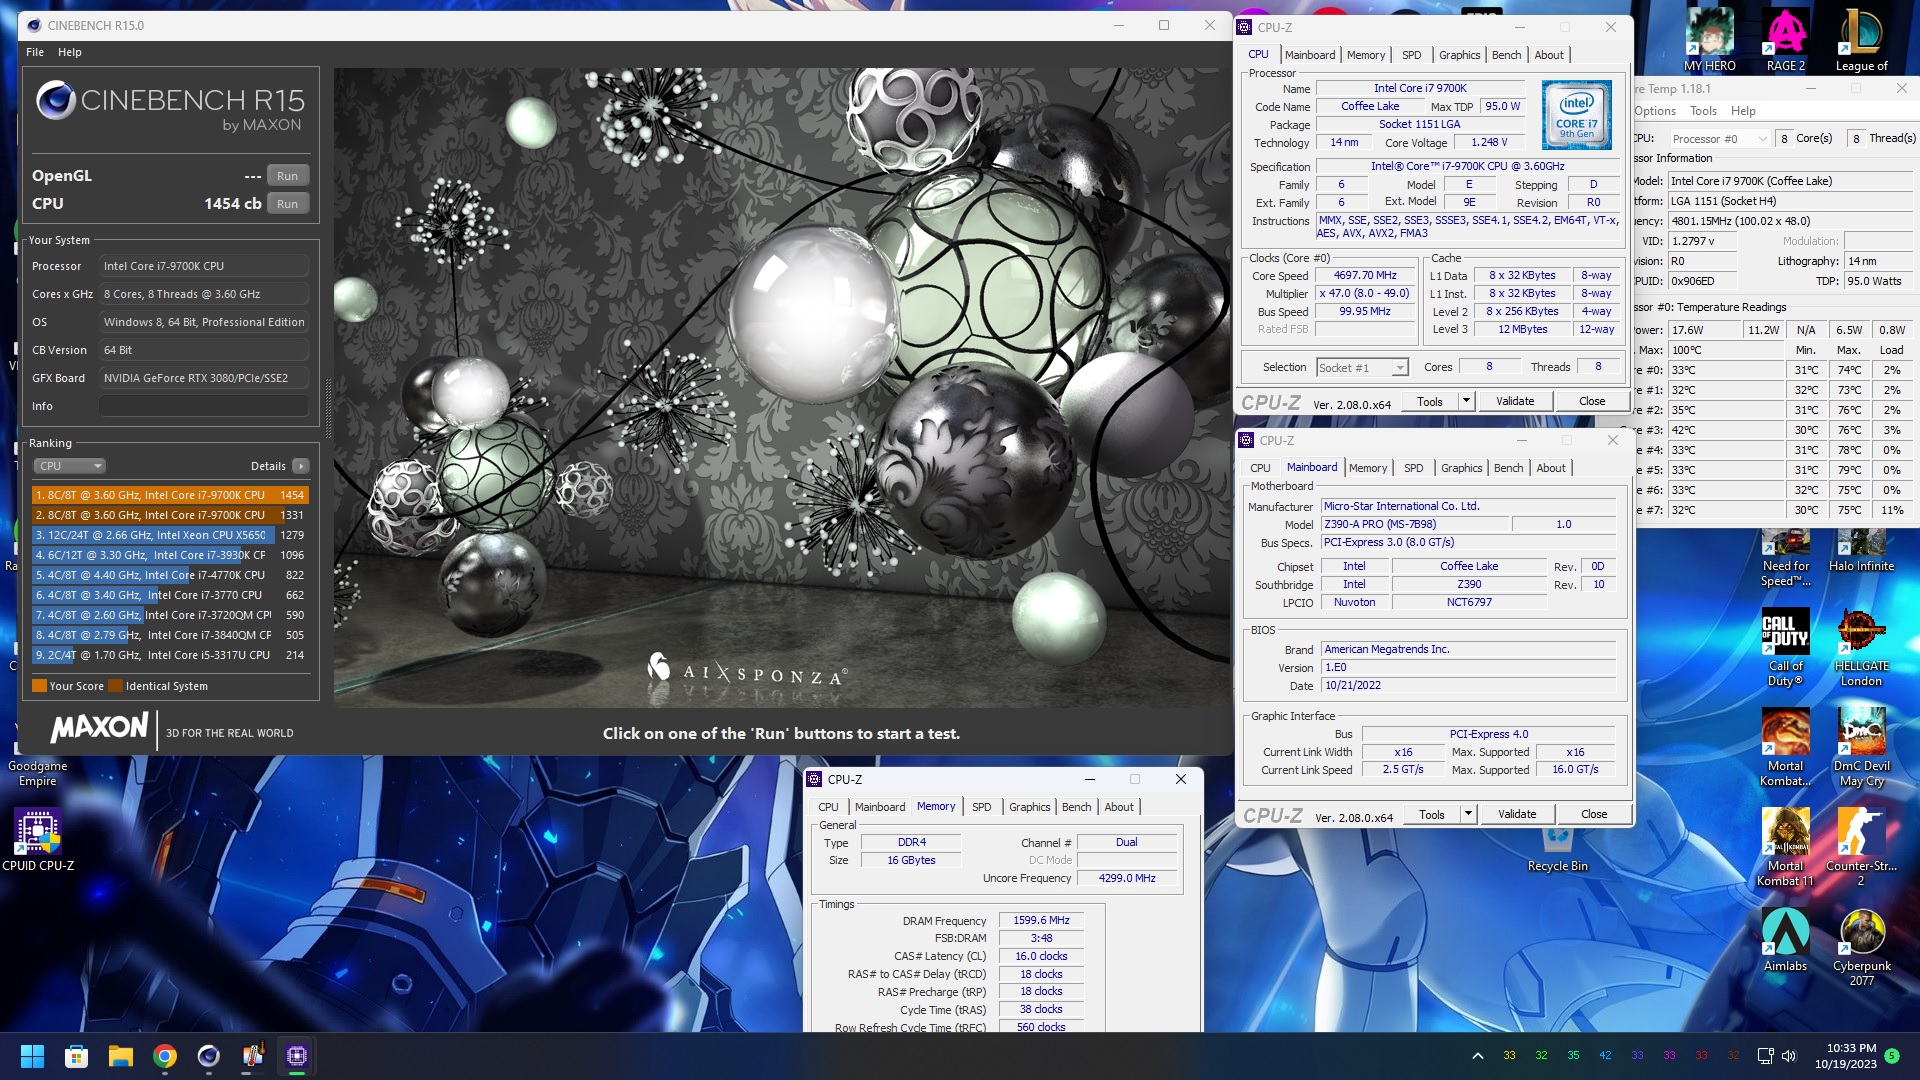Viewport: 1920px width, 1080px height.
Task: Launch Halo Infinite desktop icon
Action: coord(1861,552)
